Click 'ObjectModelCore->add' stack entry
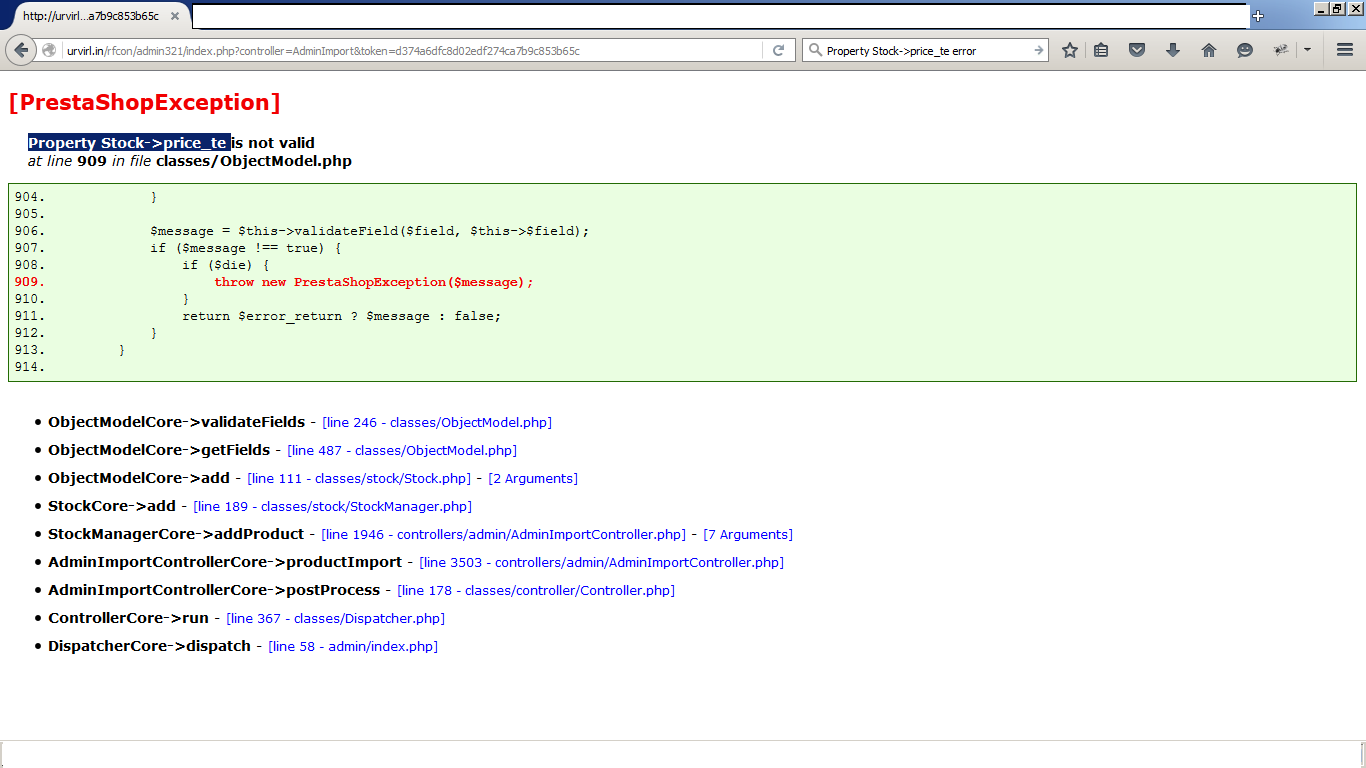Image resolution: width=1366 pixels, height=768 pixels. click(139, 479)
